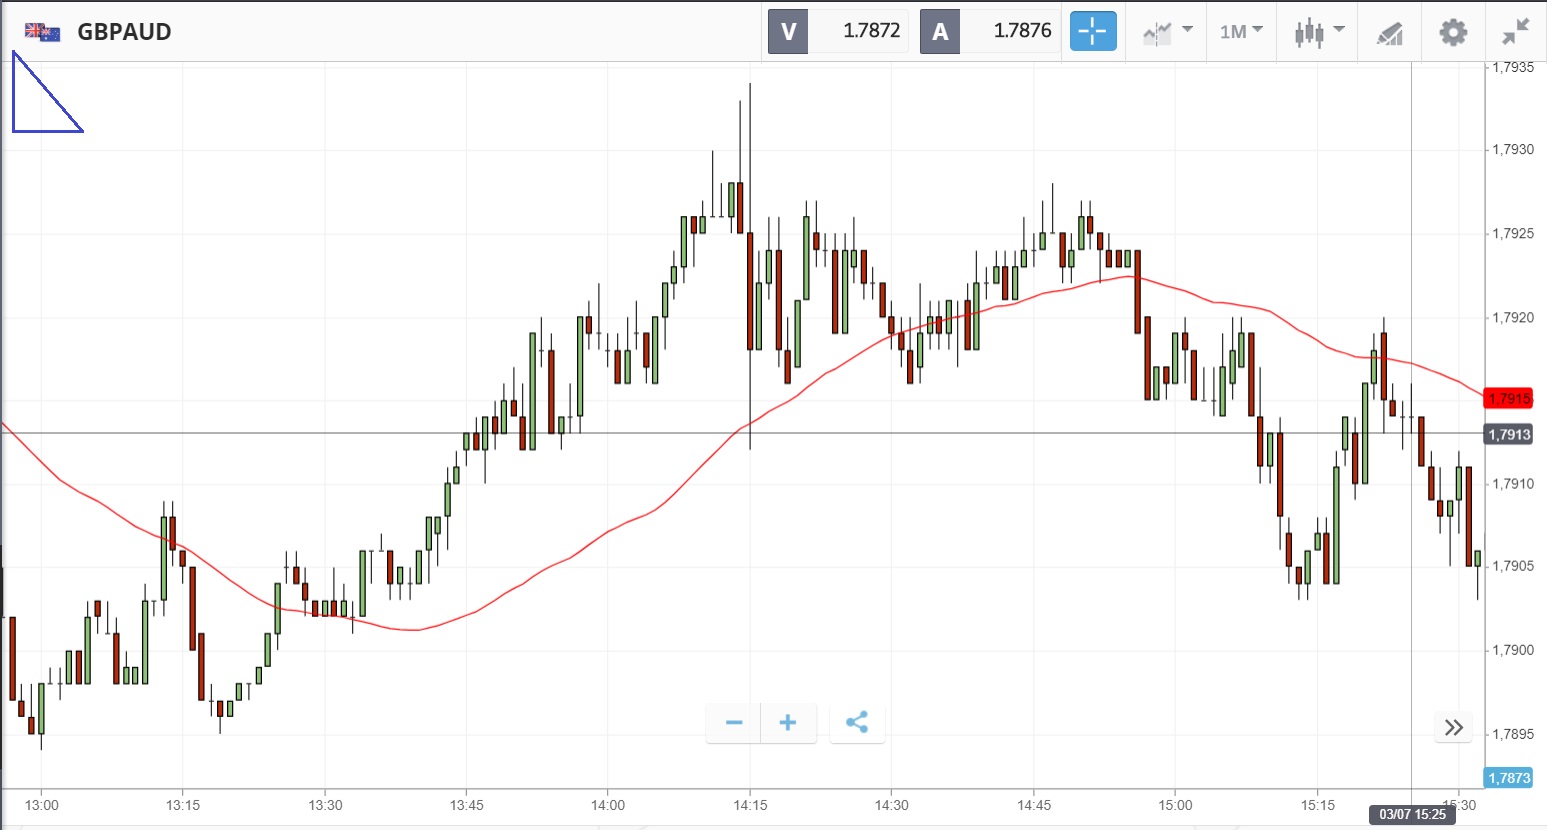Click the GBPAUD instrument name
This screenshot has height=830, width=1547.
tap(124, 32)
